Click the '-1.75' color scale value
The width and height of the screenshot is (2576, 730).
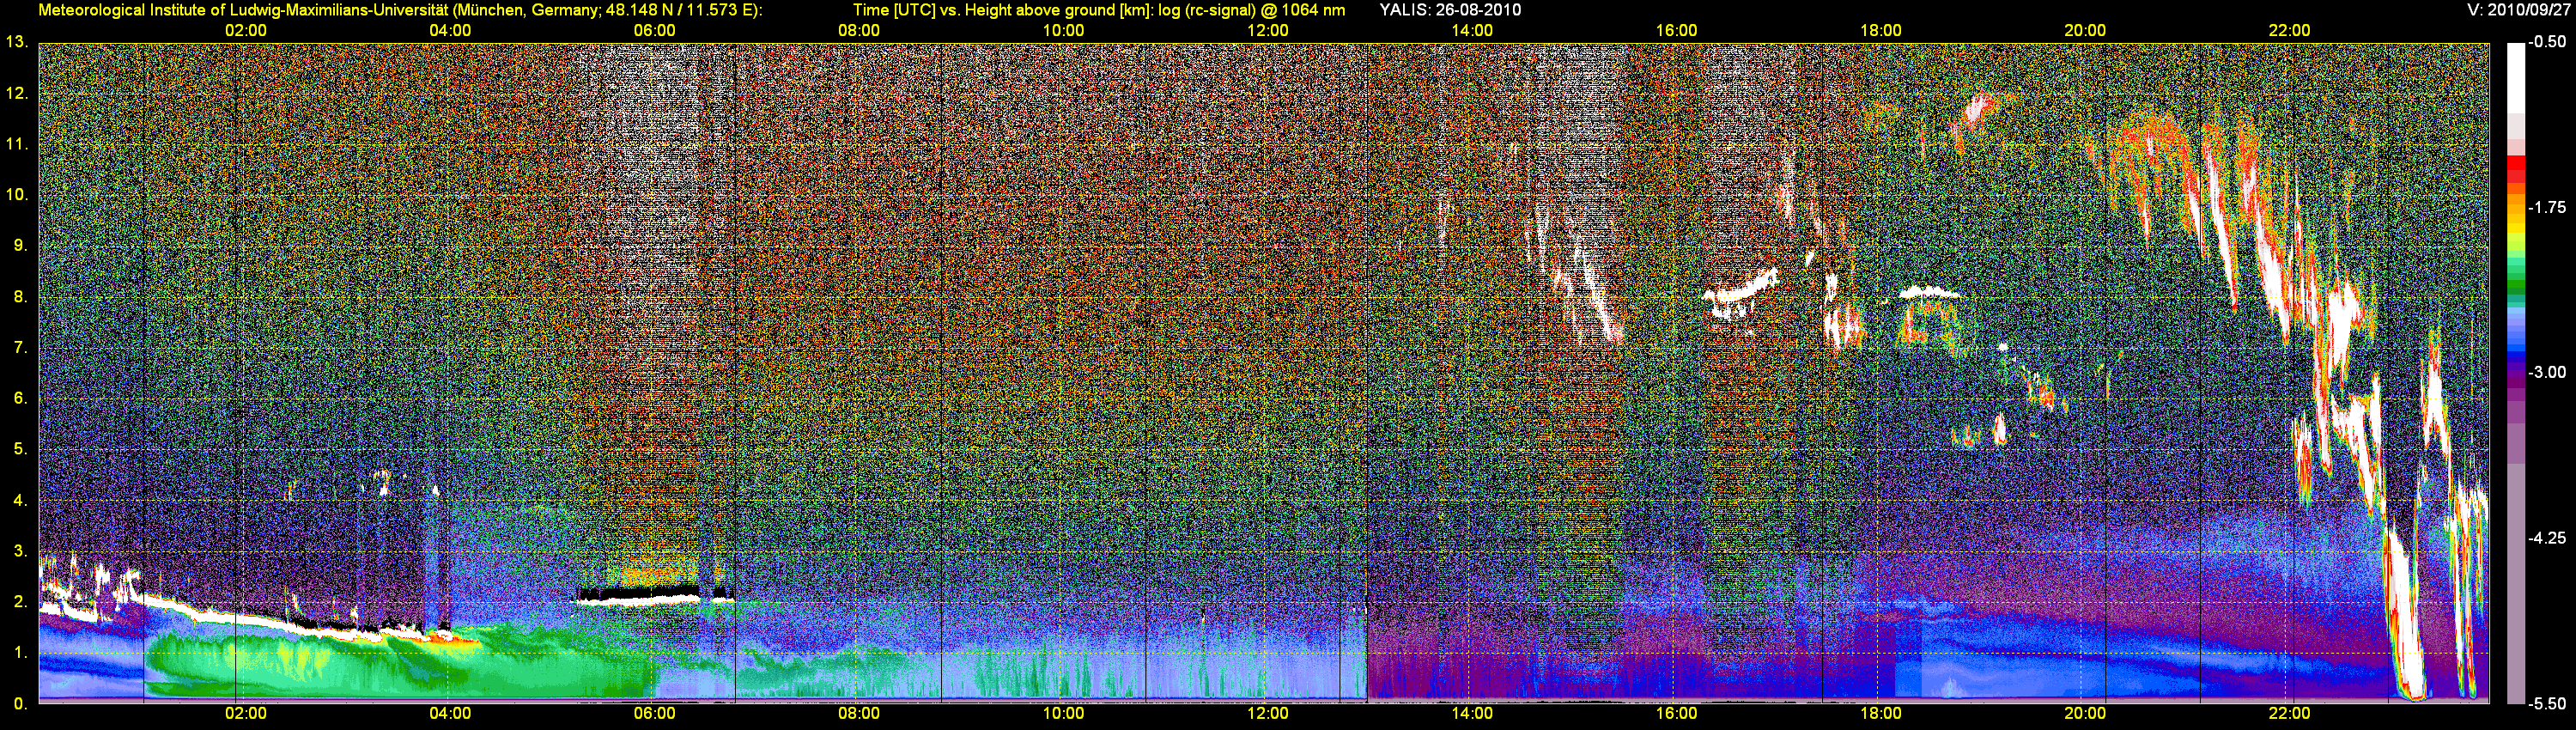click(2548, 207)
